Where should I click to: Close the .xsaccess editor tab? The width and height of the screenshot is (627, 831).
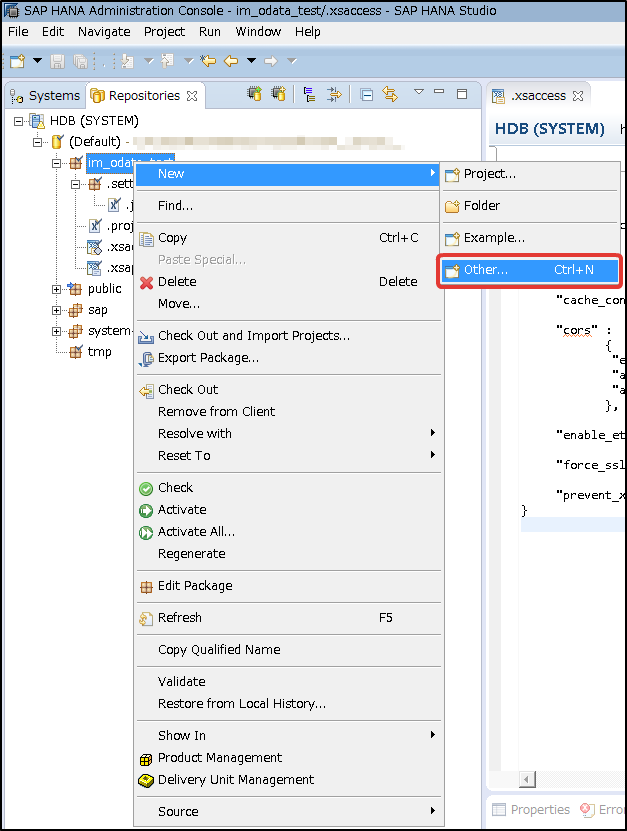click(578, 96)
